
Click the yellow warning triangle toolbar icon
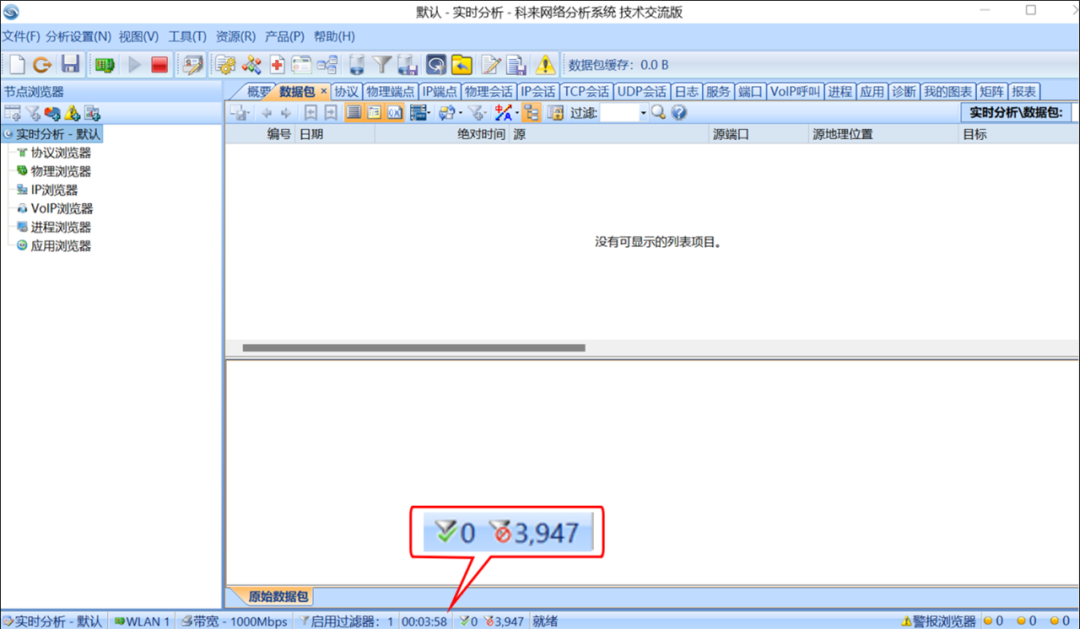545,64
